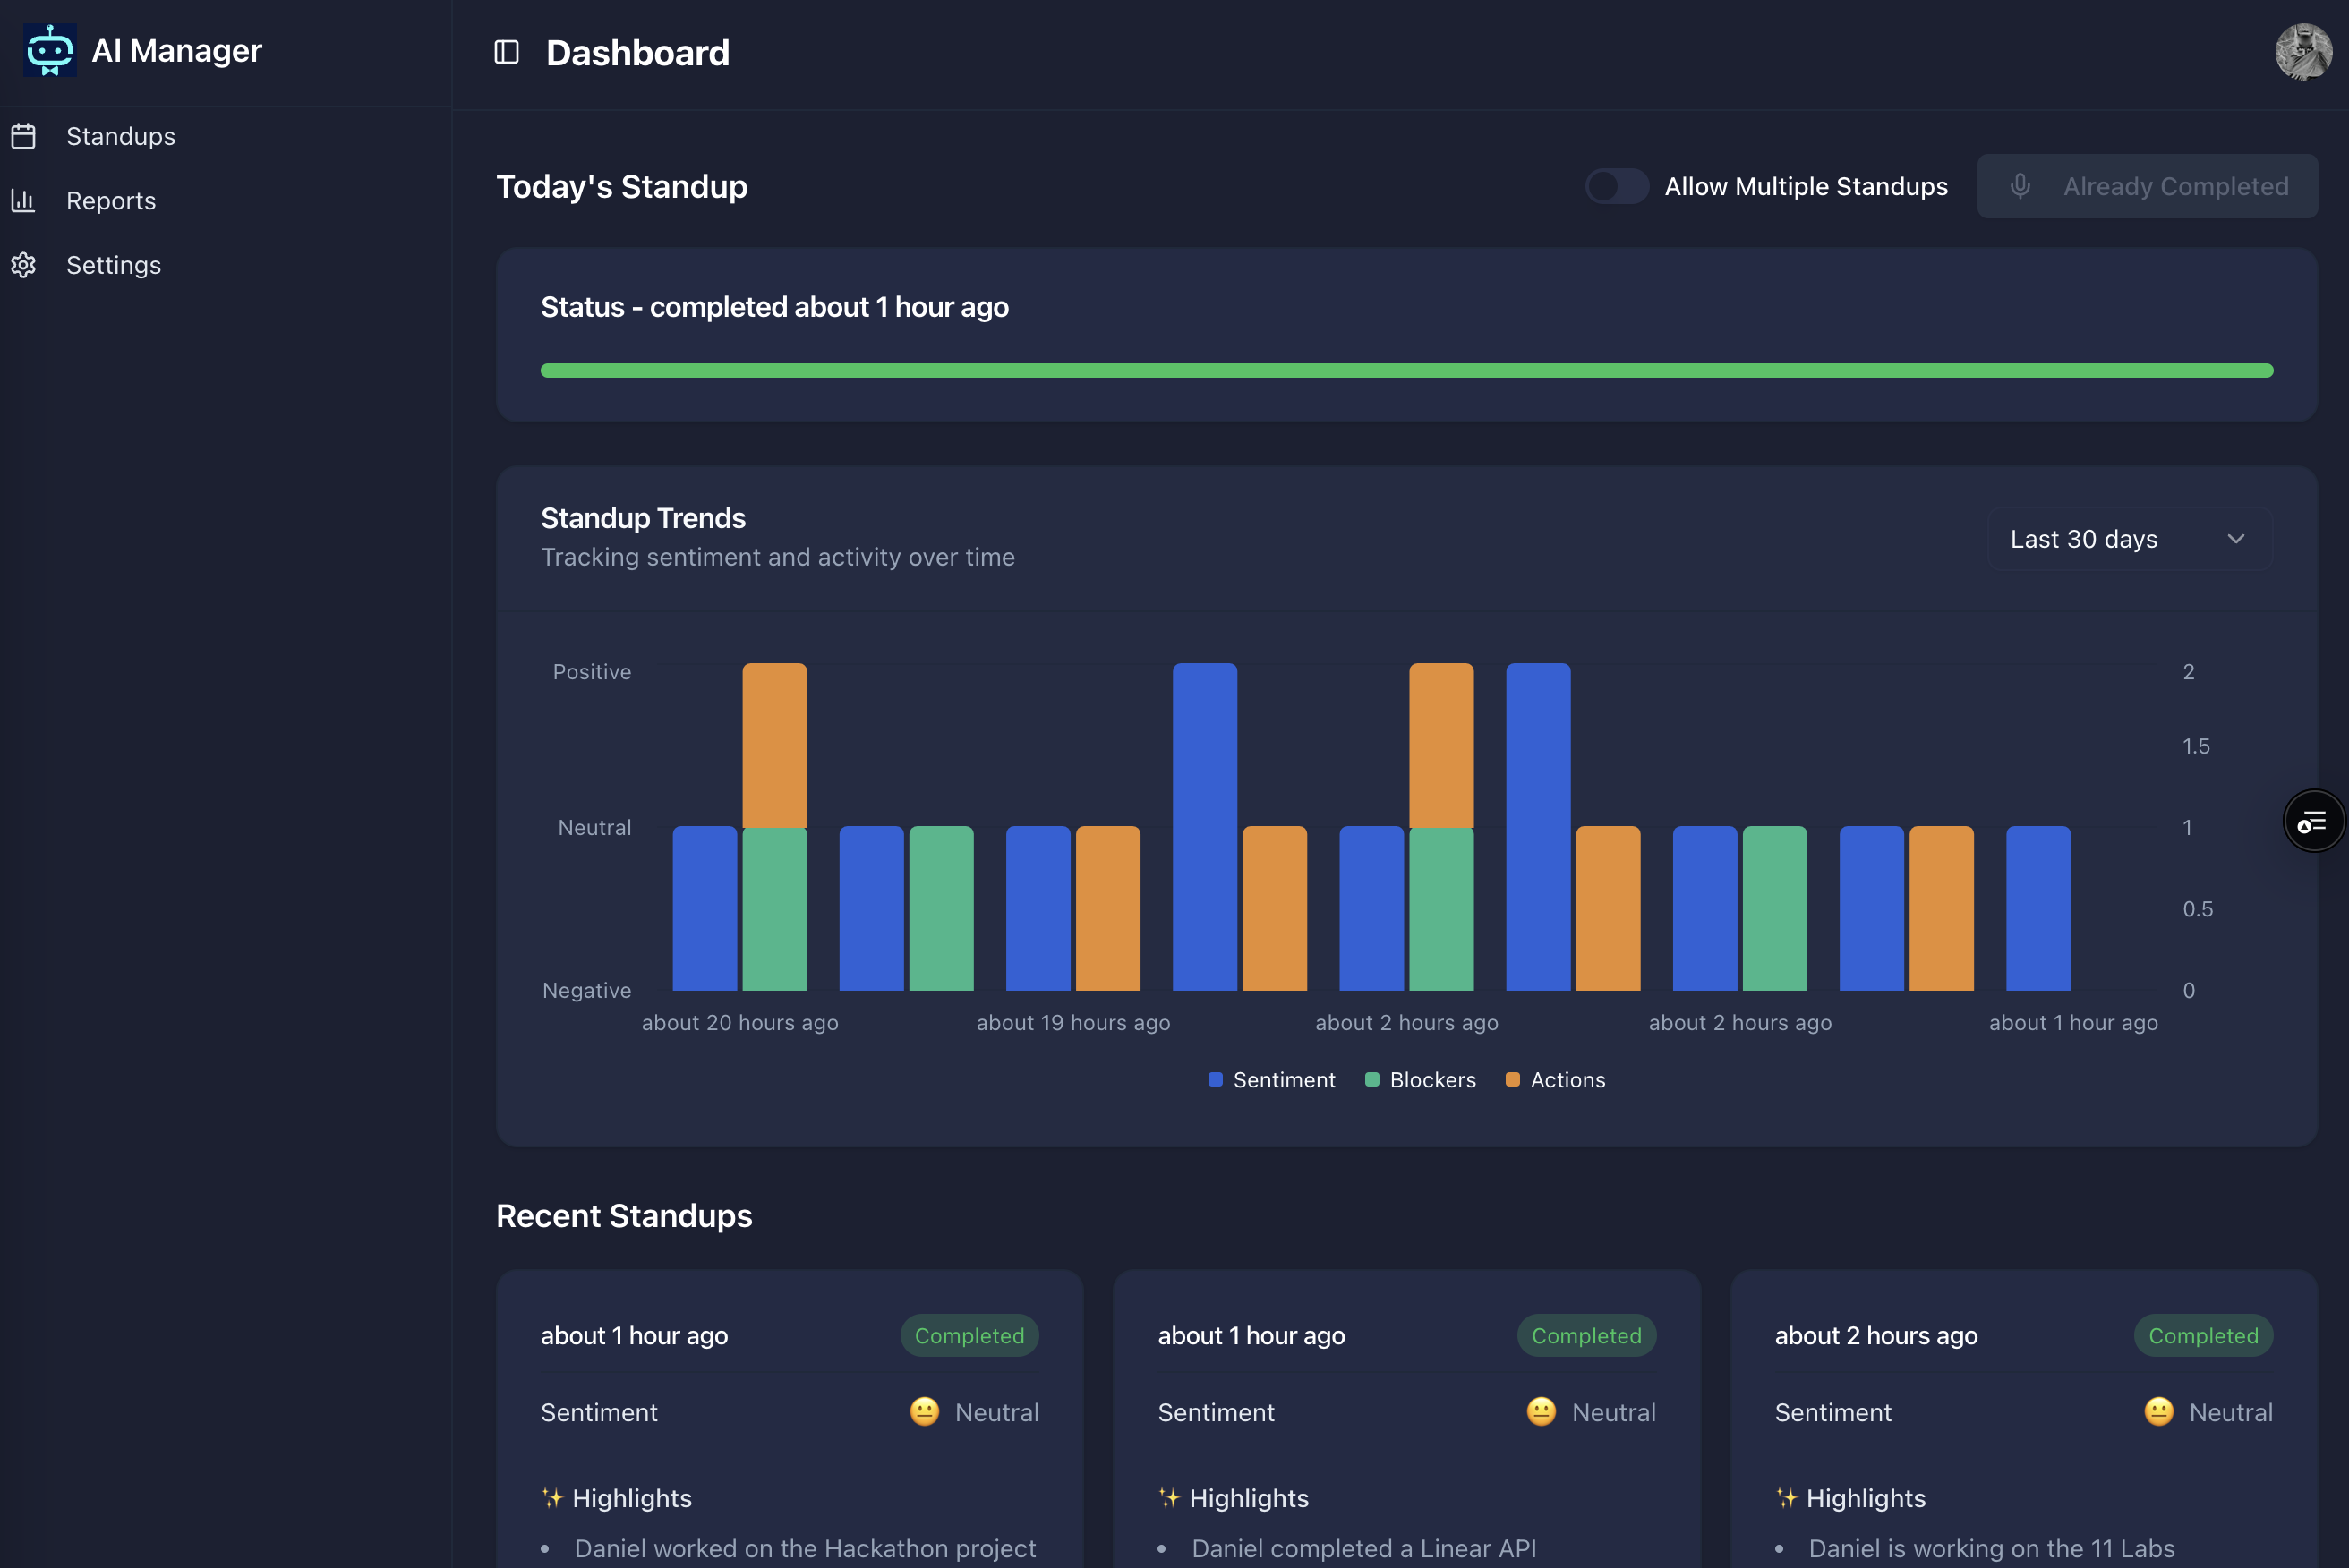Click the green status progress bar
The image size is (2349, 1568).
[x=1406, y=371]
